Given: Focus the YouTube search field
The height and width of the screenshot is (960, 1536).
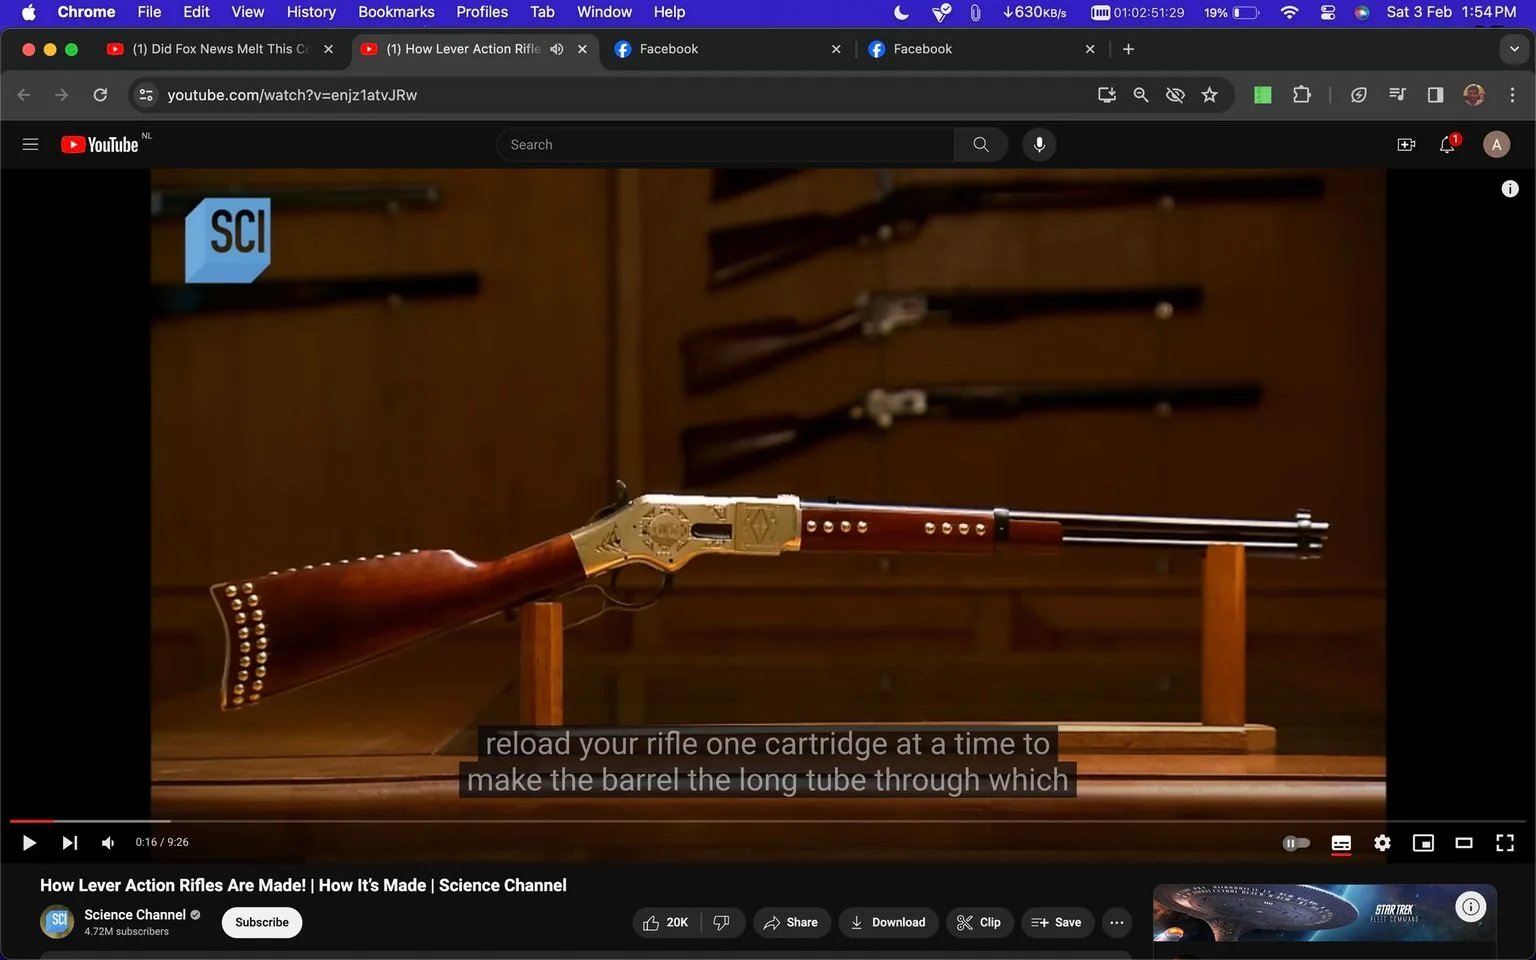Looking at the screenshot, I should (725, 144).
